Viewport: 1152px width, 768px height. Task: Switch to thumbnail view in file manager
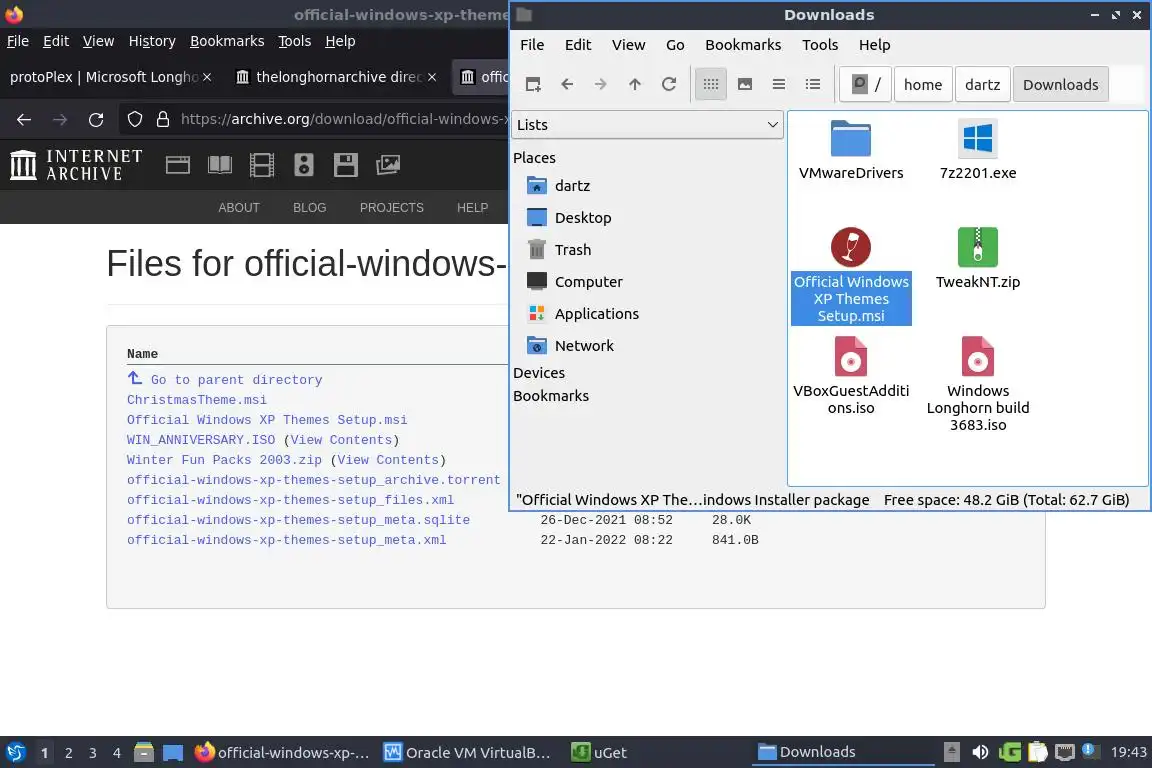tap(744, 85)
